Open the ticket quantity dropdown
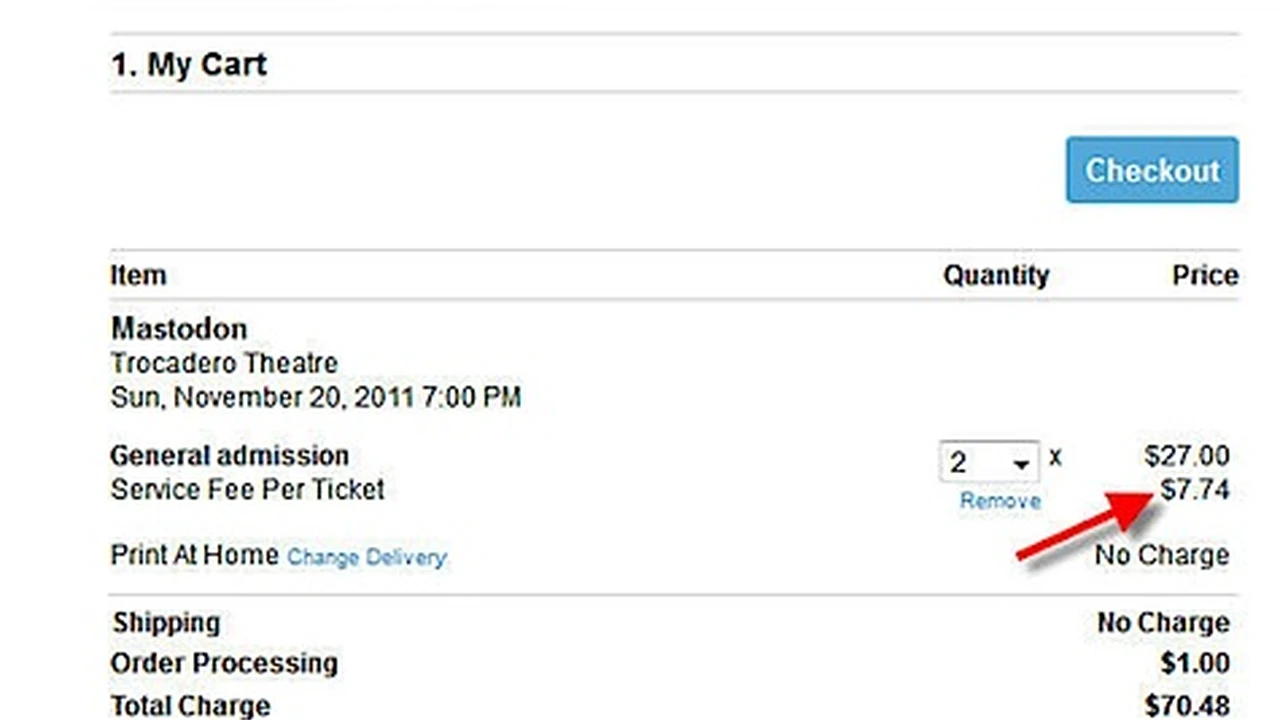Screen dimensions: 1280x720 [x=989, y=463]
